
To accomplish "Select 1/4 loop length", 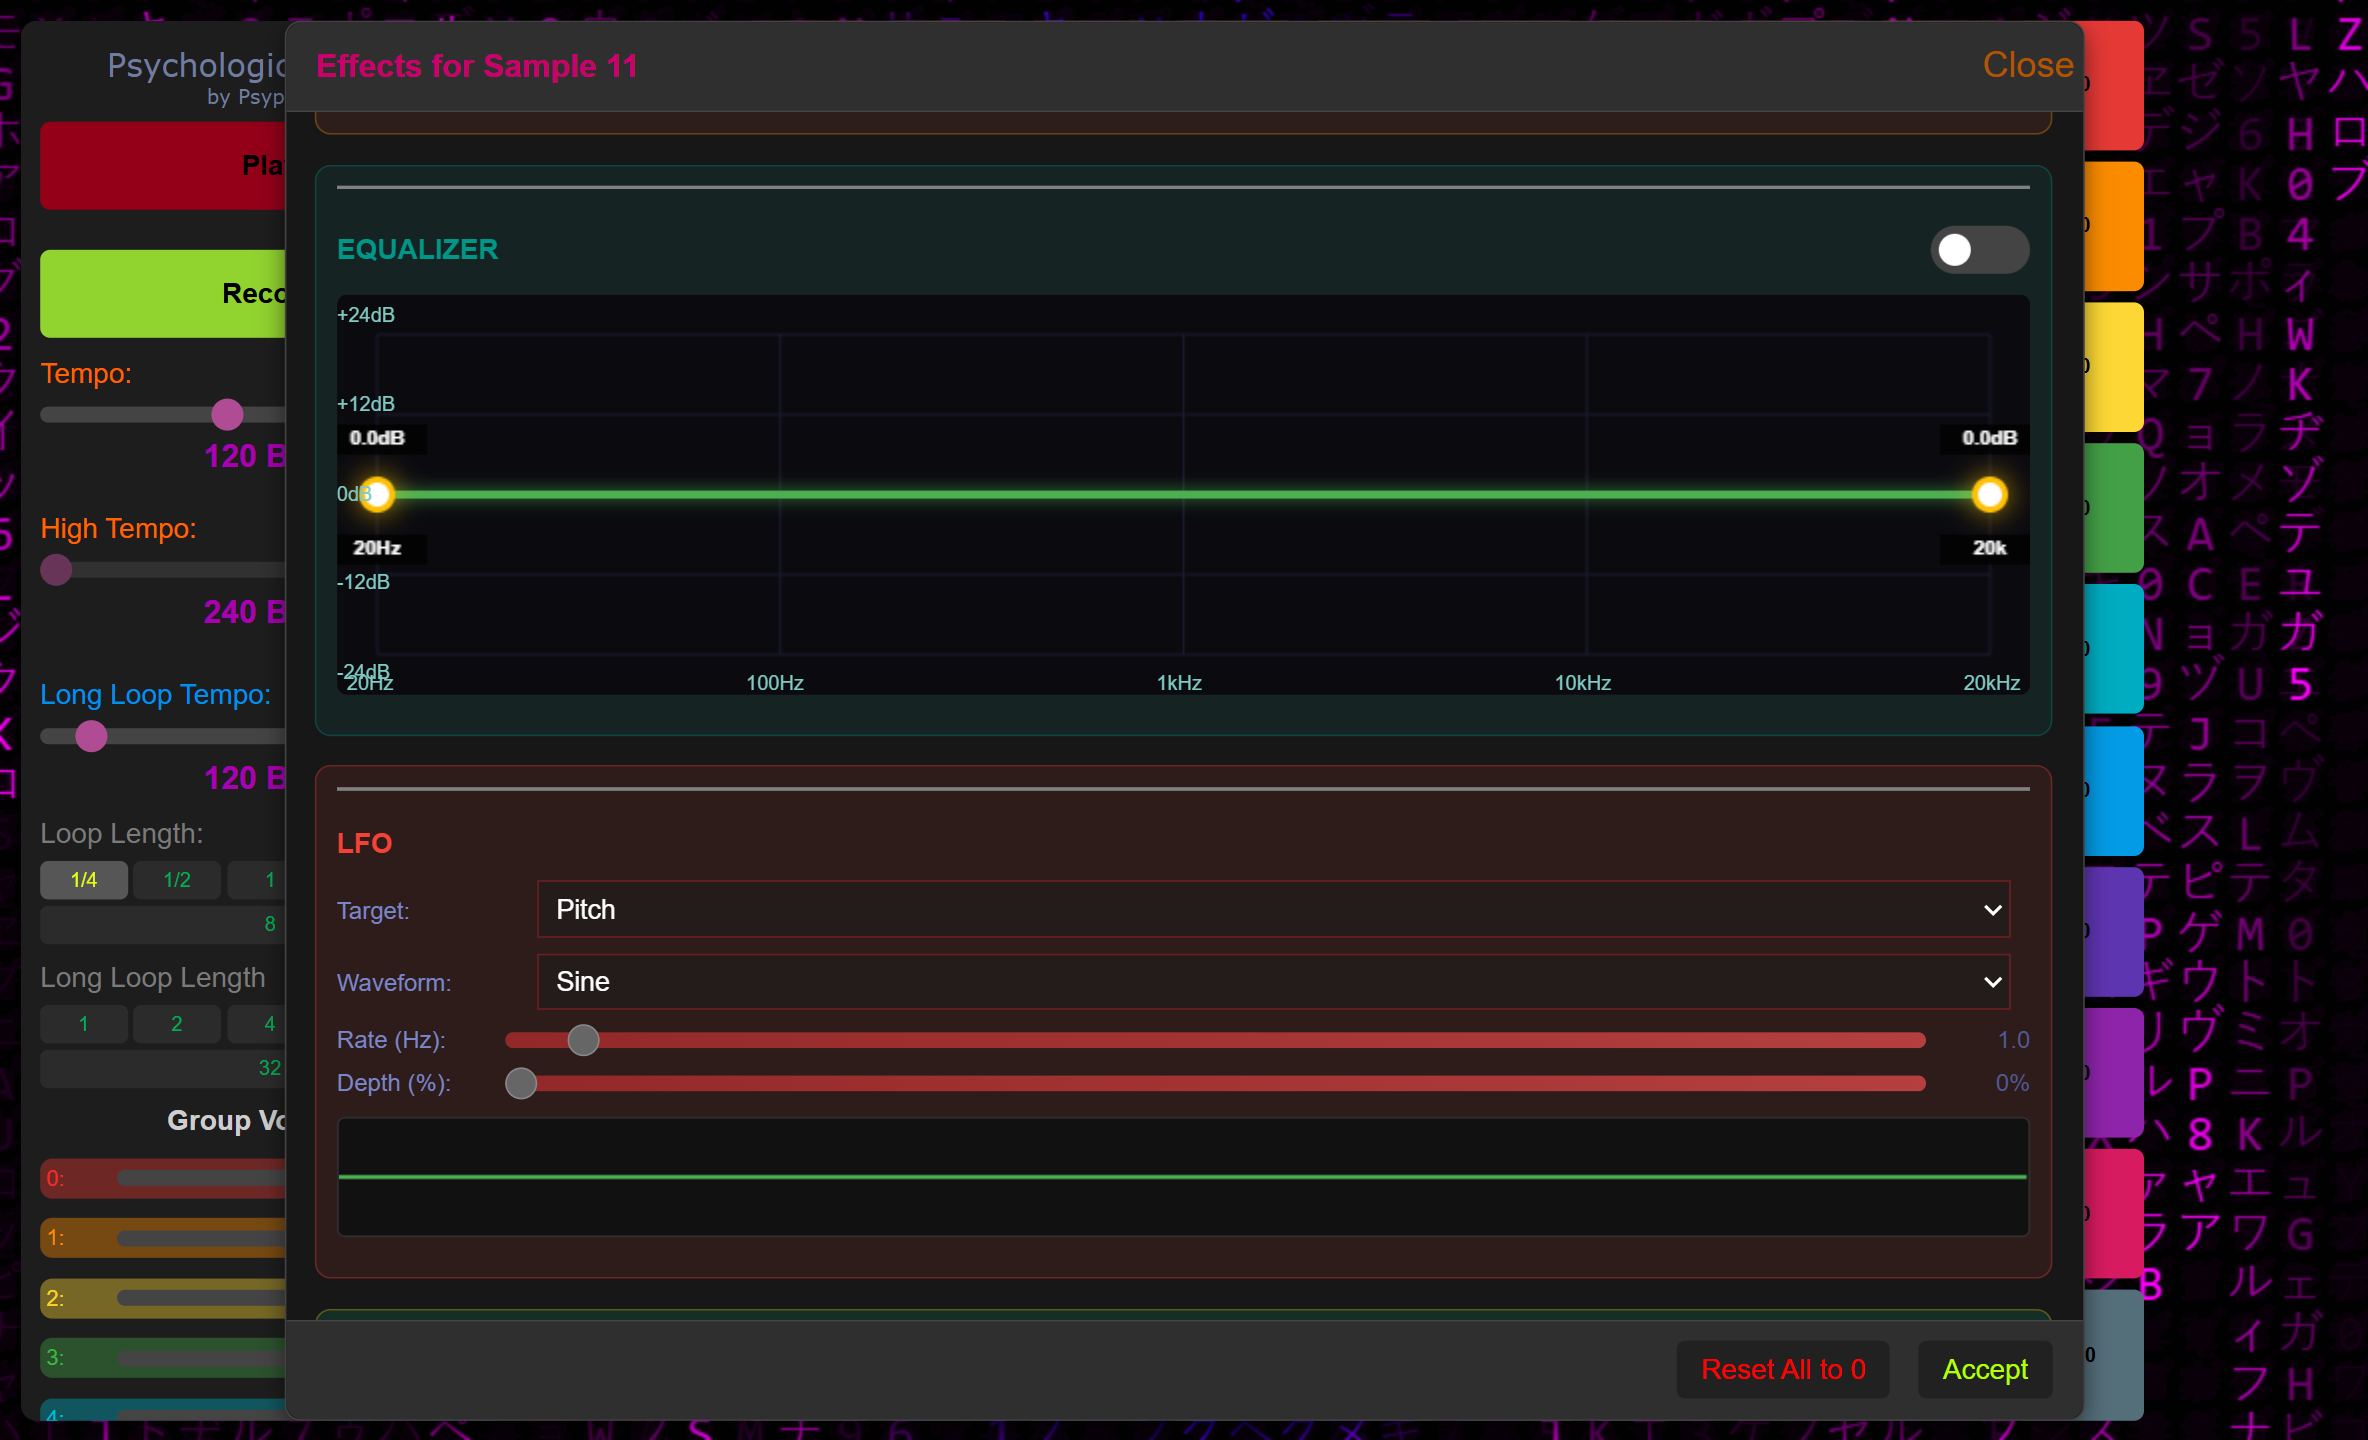I will (x=84, y=880).
